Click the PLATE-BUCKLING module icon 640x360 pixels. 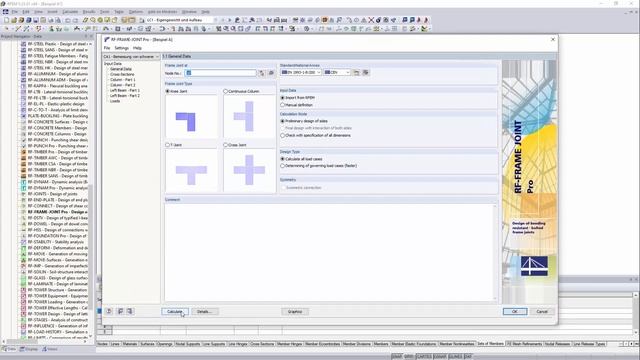point(24,116)
